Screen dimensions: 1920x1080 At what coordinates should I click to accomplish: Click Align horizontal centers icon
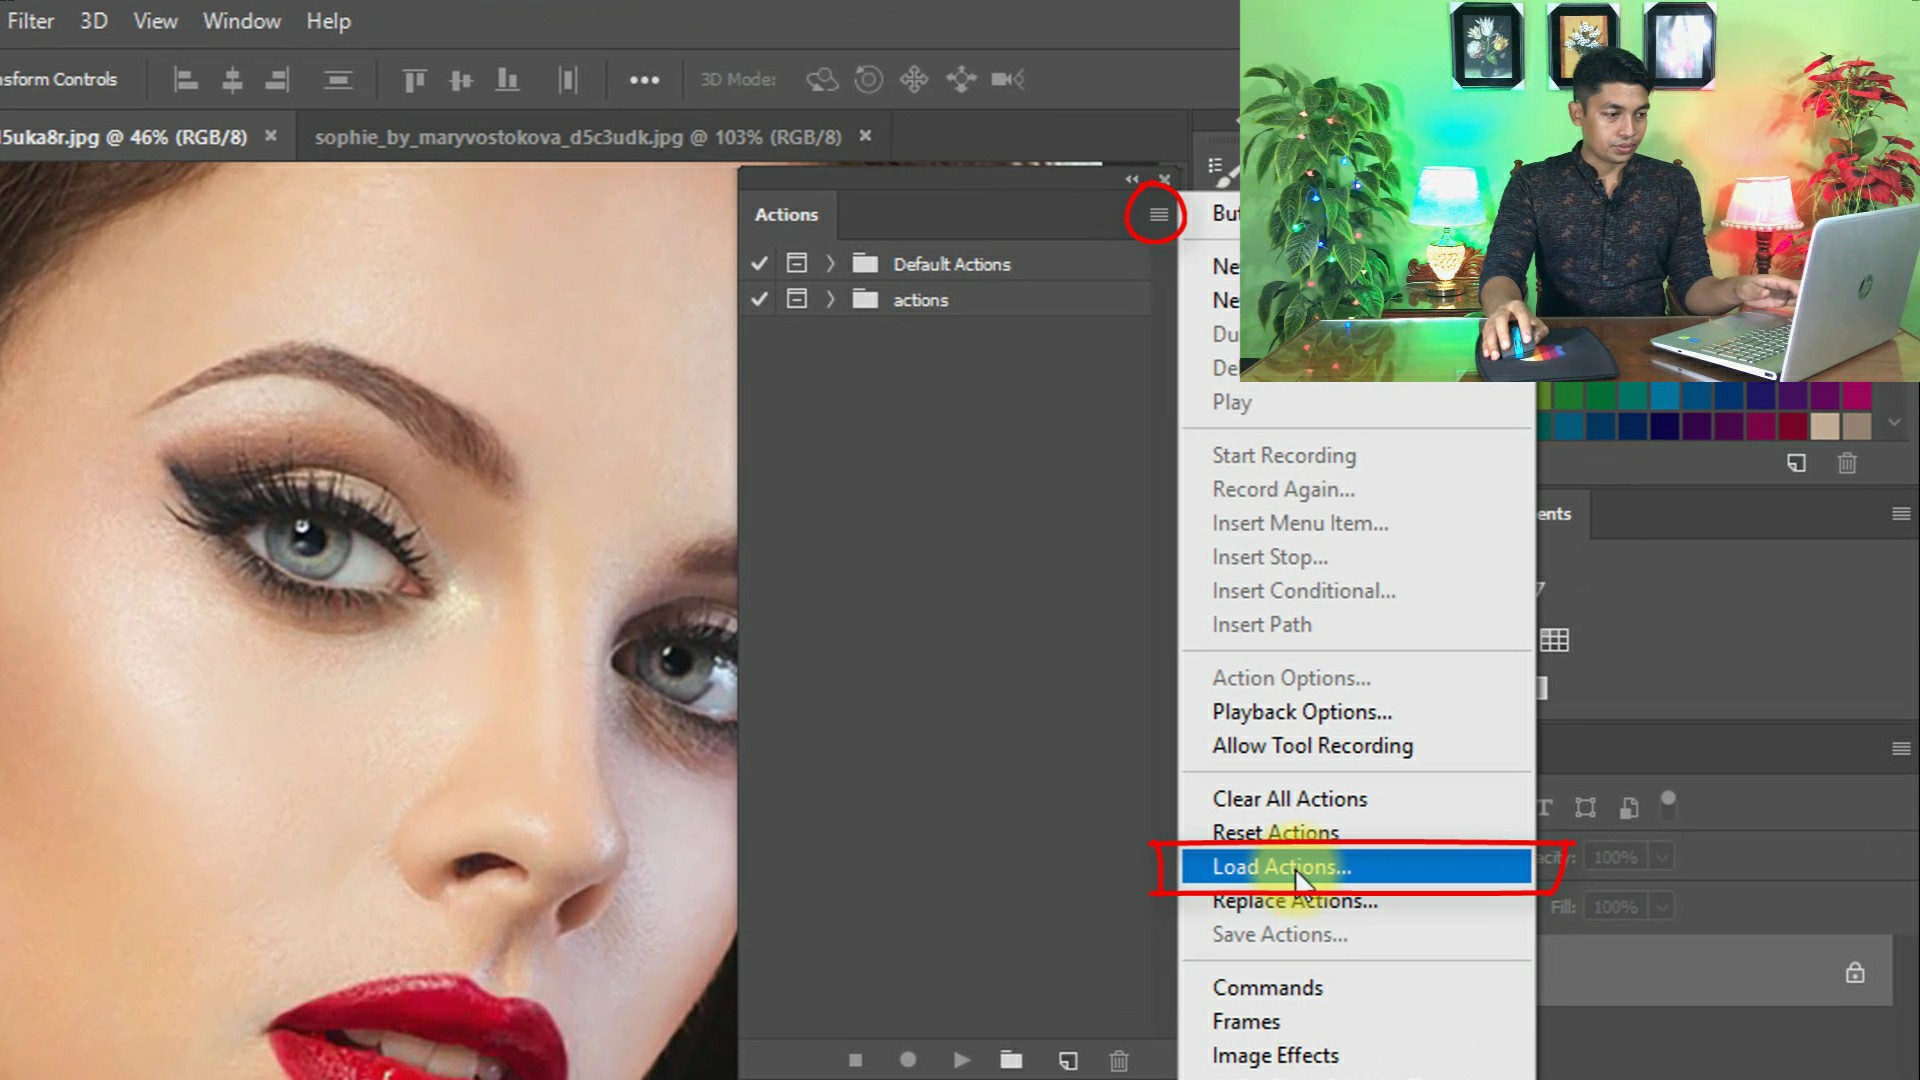tap(232, 79)
